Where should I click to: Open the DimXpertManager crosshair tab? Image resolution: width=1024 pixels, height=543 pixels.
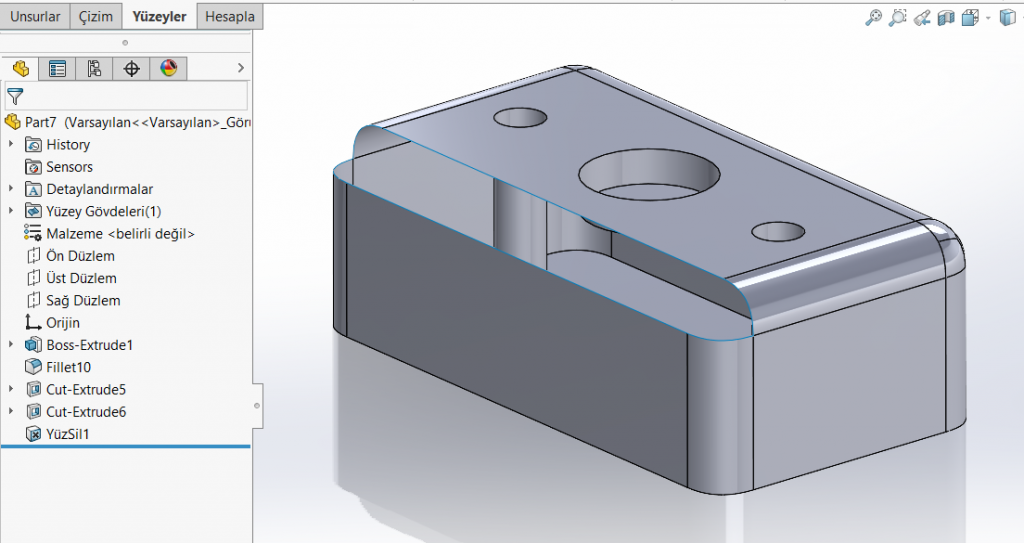[x=131, y=69]
